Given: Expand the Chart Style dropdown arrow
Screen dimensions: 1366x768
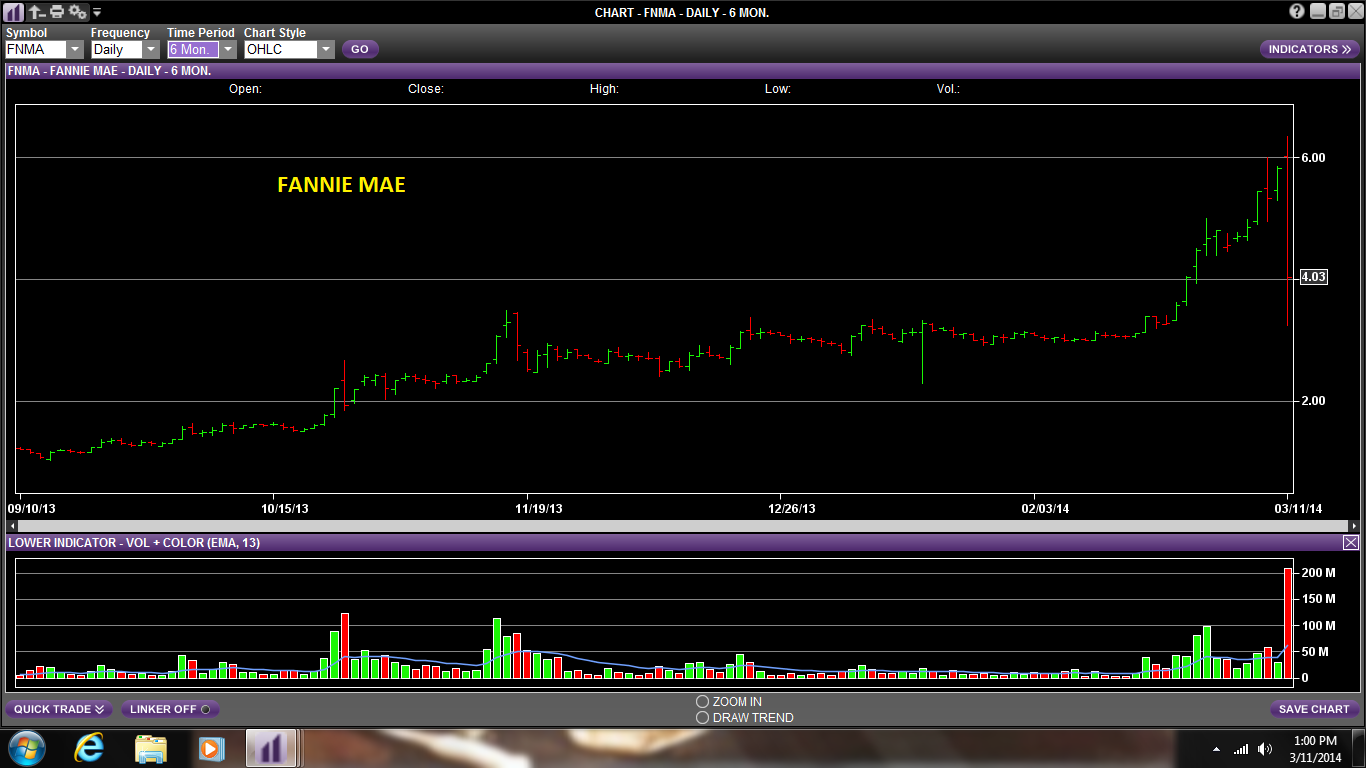Looking at the screenshot, I should click(x=326, y=49).
